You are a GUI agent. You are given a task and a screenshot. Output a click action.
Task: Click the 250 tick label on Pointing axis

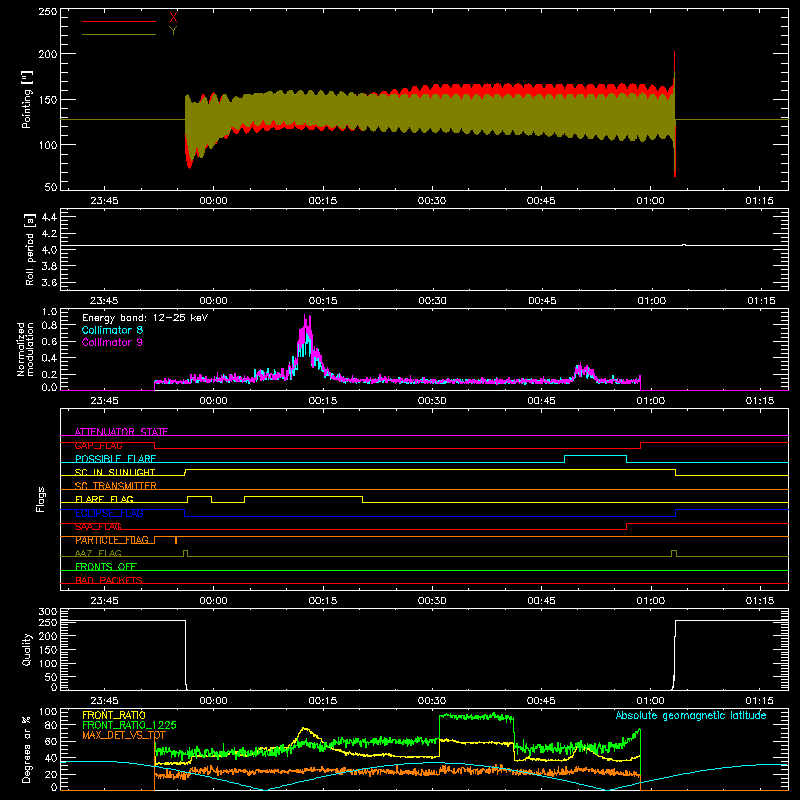(47, 11)
